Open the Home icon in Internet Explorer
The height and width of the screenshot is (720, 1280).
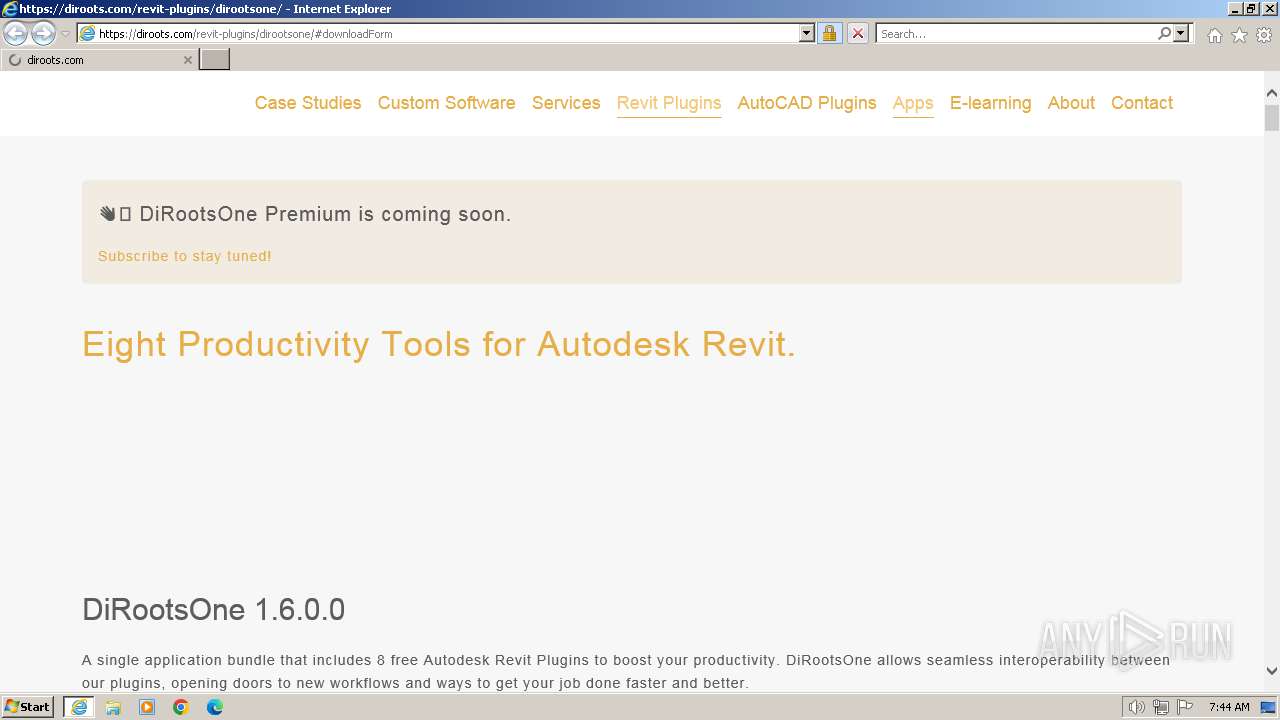[x=1214, y=34]
